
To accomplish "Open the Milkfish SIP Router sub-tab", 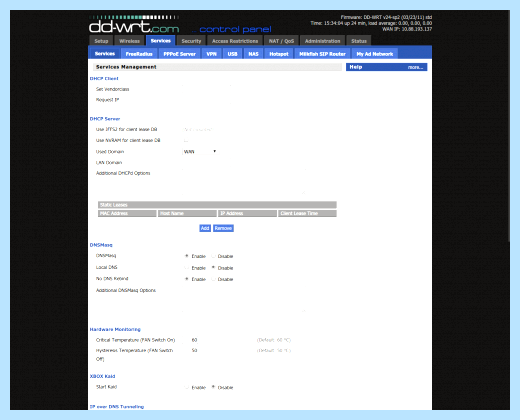I will tap(322, 54).
